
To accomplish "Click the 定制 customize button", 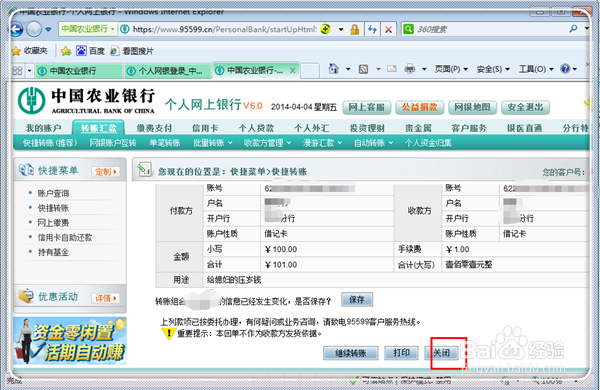I will [x=106, y=172].
